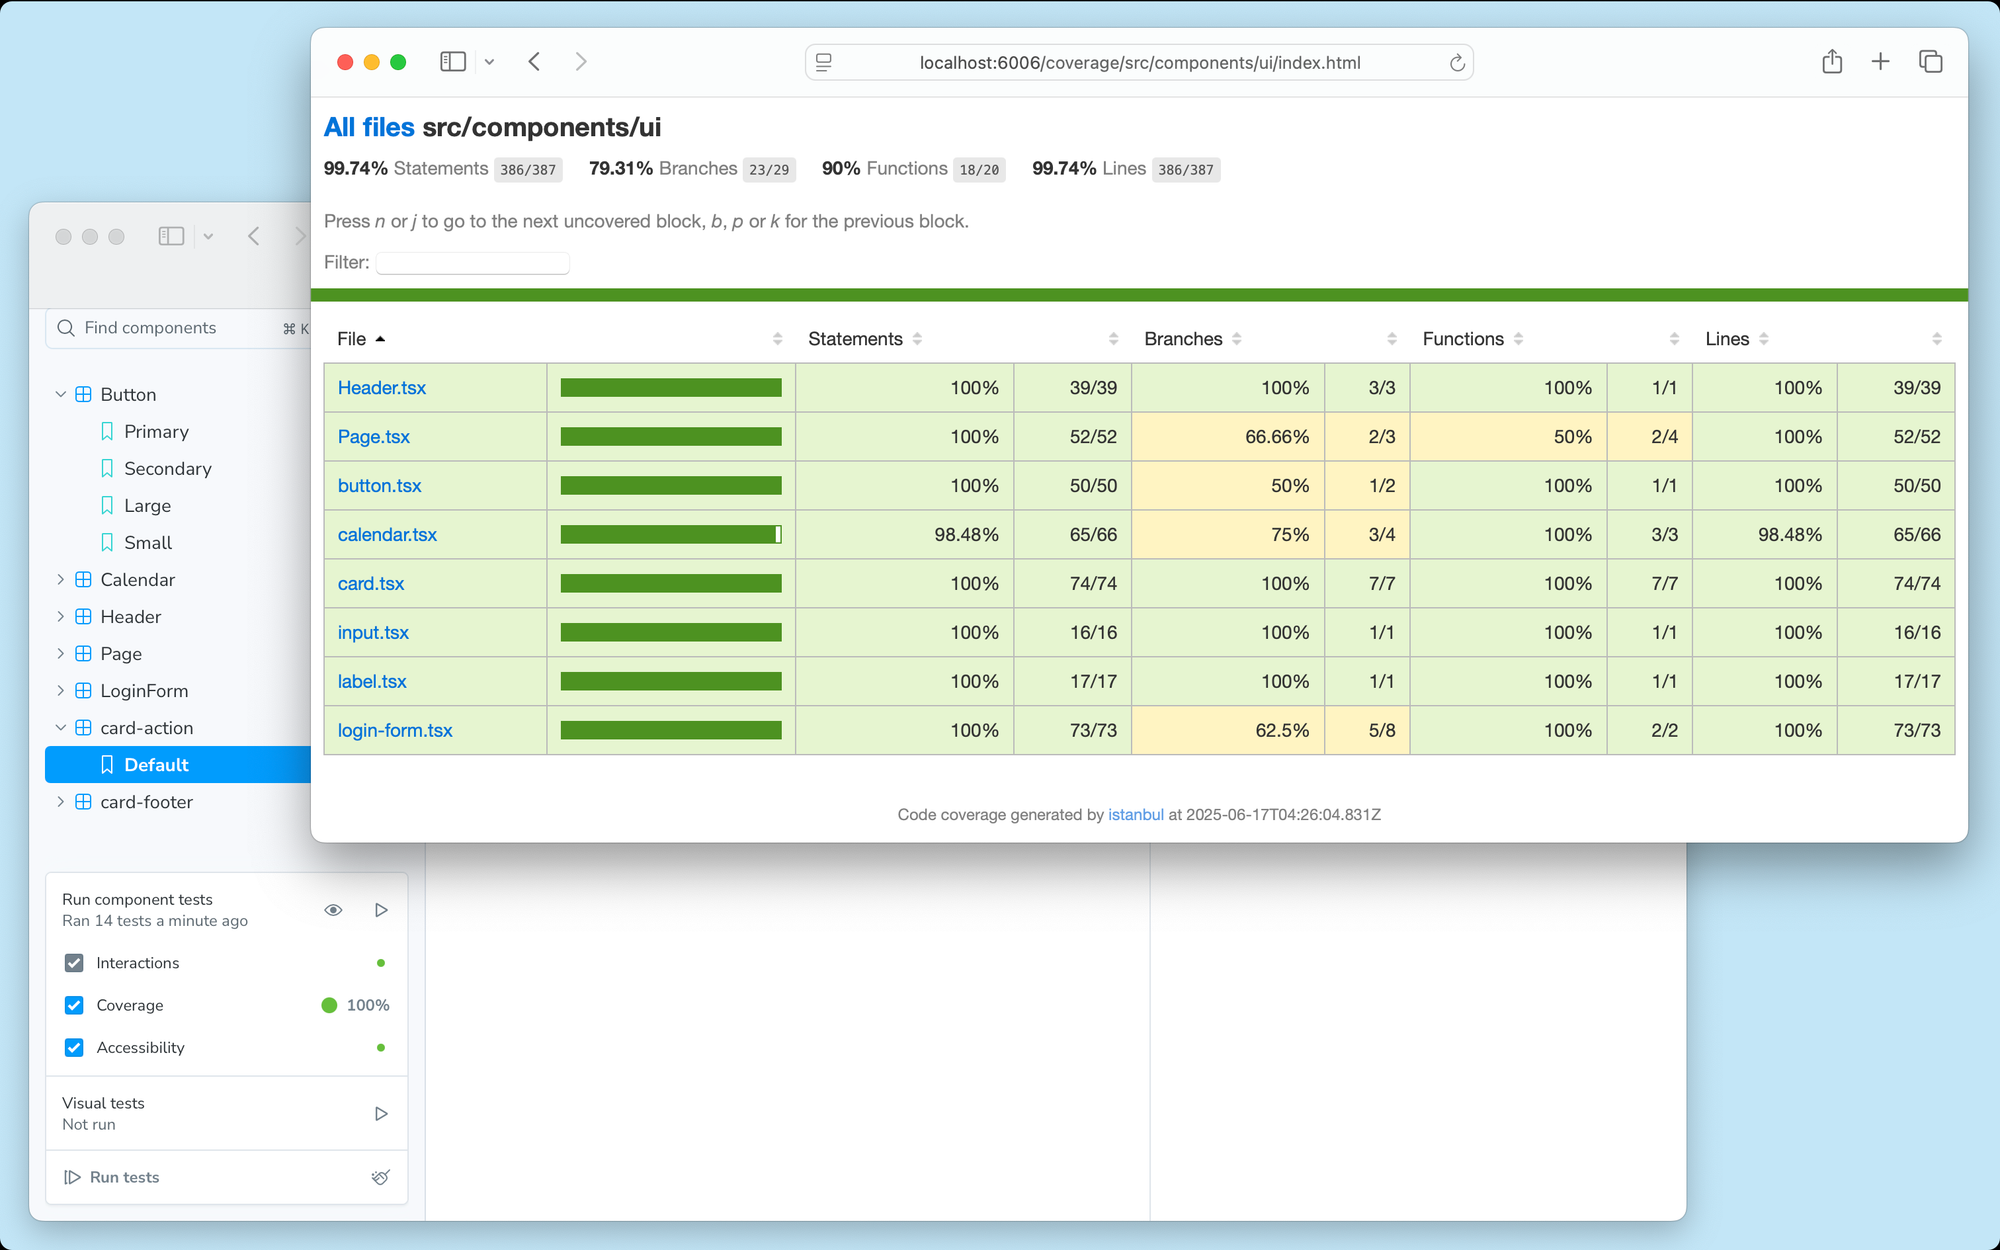Image resolution: width=2000 pixels, height=1250 pixels.
Task: Start Visual tests with its play icon
Action: (381, 1113)
